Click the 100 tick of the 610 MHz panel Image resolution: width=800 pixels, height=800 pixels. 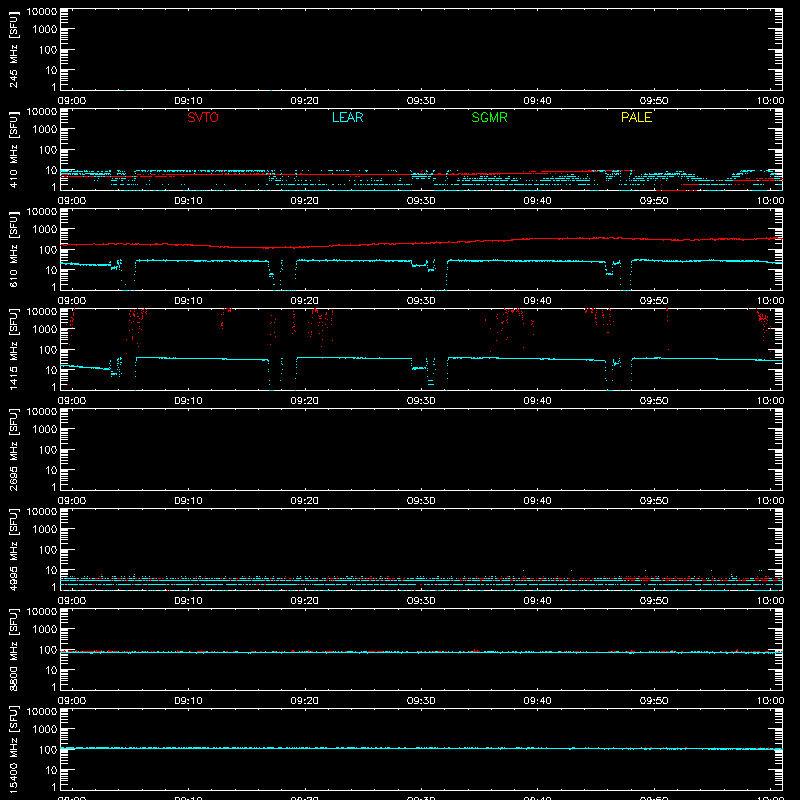point(48,250)
